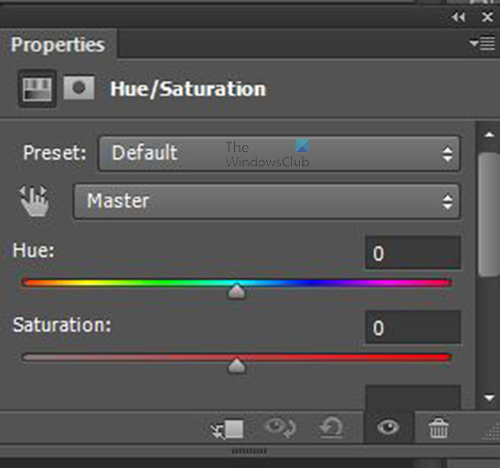The image size is (500, 468).
Task: Reset adjustment to defaults
Action: coord(331,428)
